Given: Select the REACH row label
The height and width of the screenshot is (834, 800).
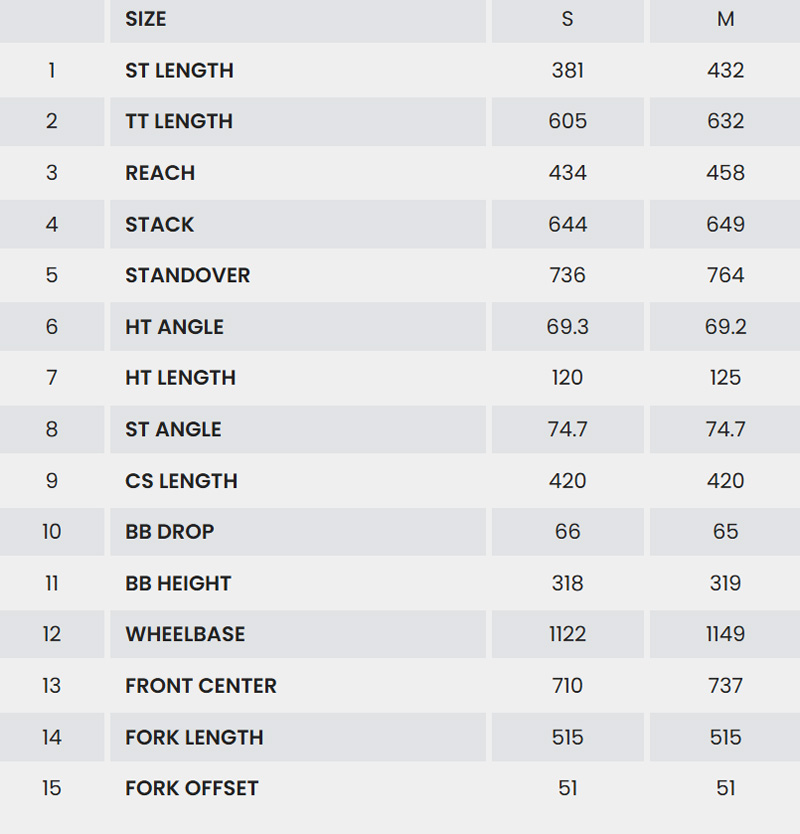Looking at the screenshot, I should (x=160, y=173).
